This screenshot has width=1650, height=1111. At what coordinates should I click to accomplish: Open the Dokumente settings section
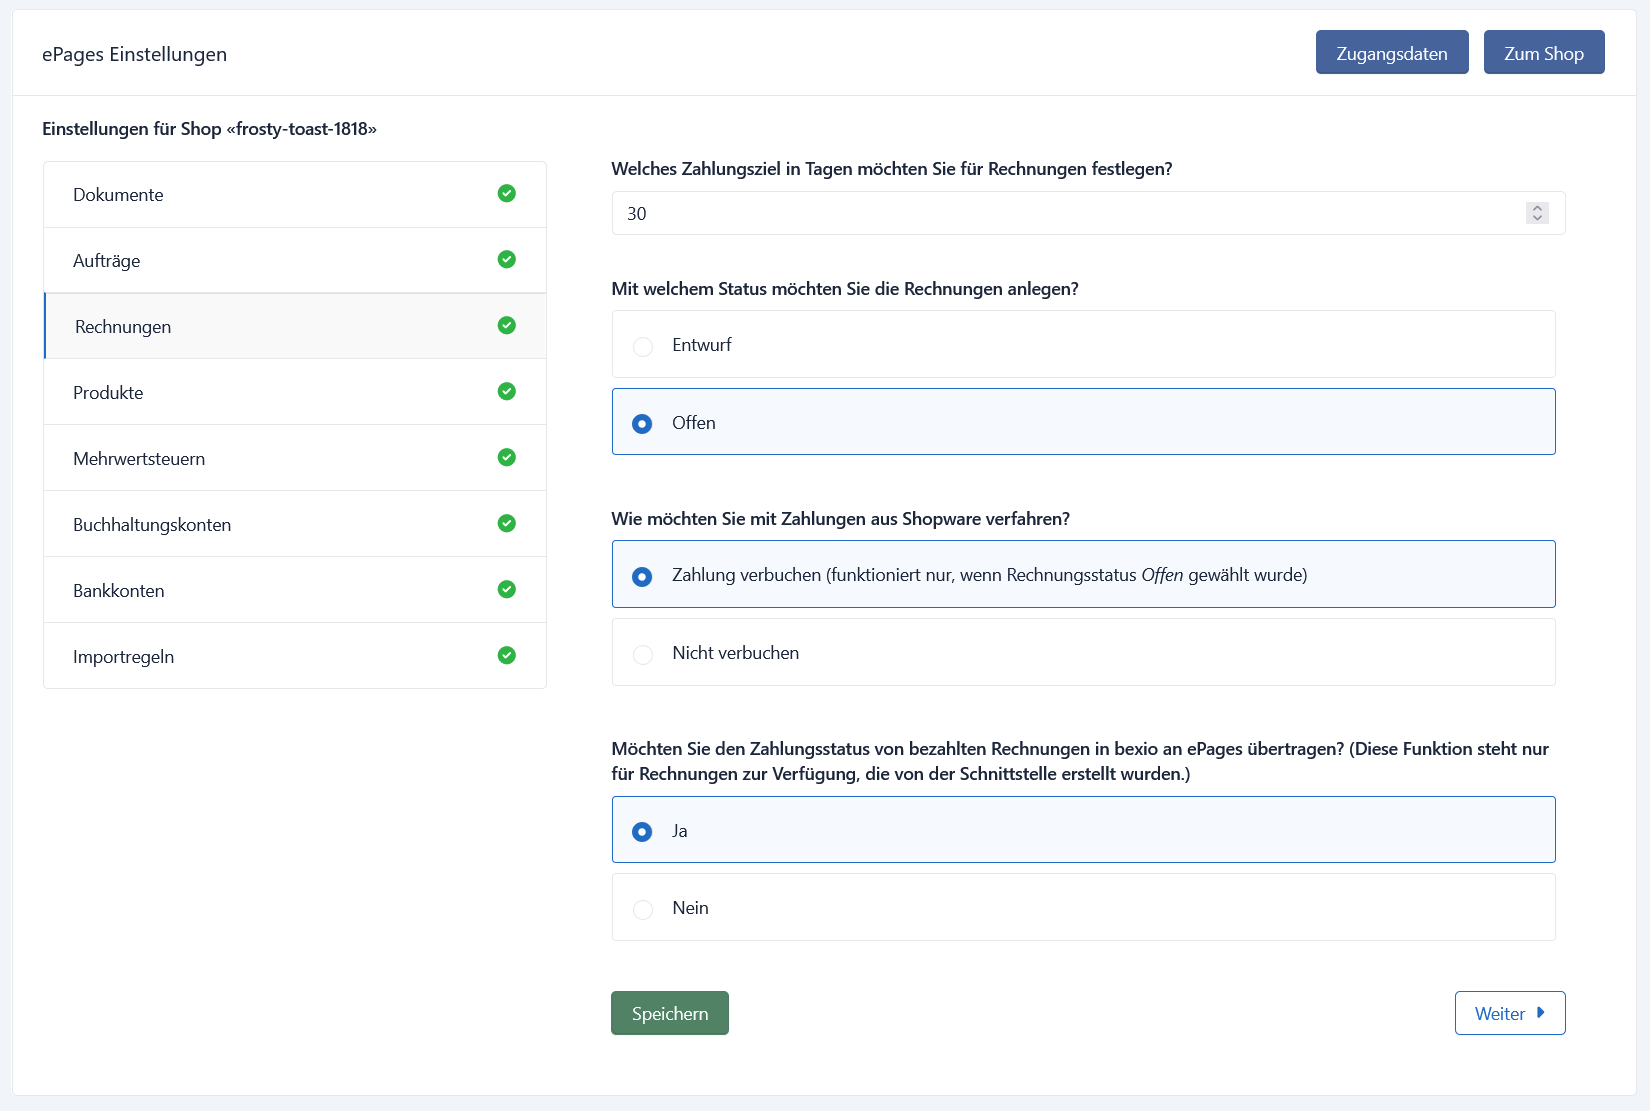295,195
